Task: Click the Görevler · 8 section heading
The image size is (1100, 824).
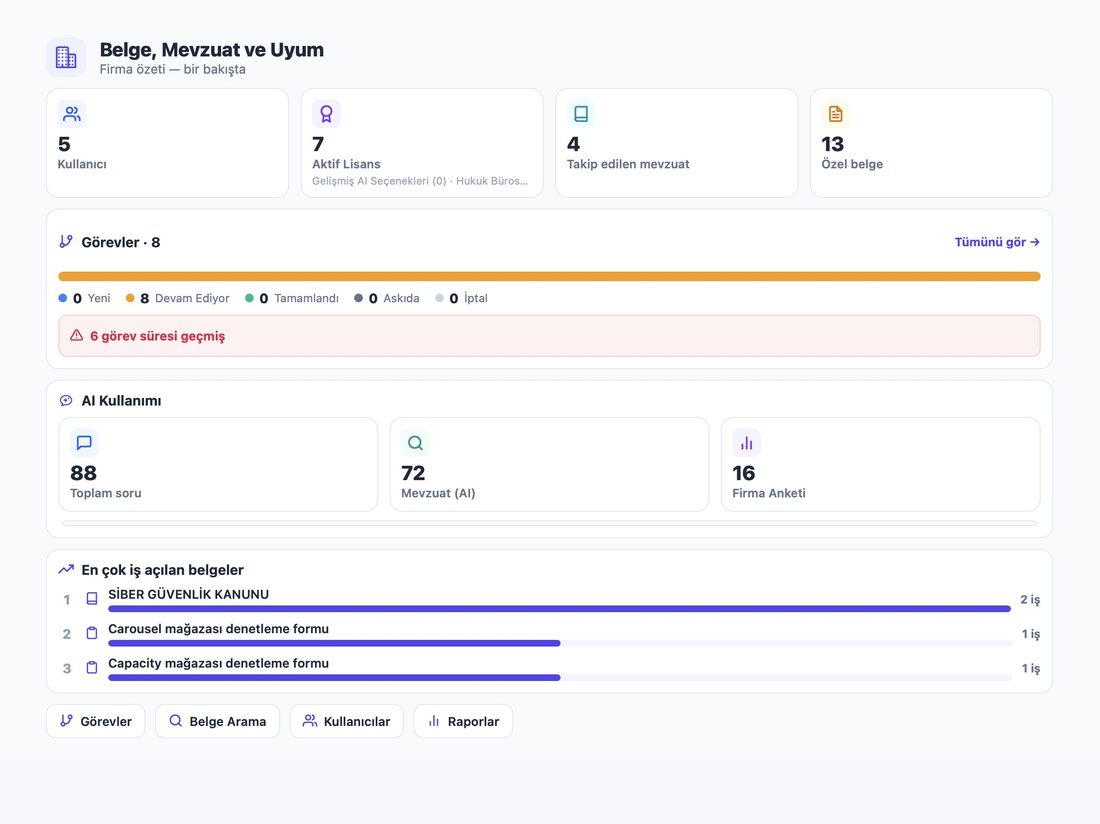Action: pos(121,242)
